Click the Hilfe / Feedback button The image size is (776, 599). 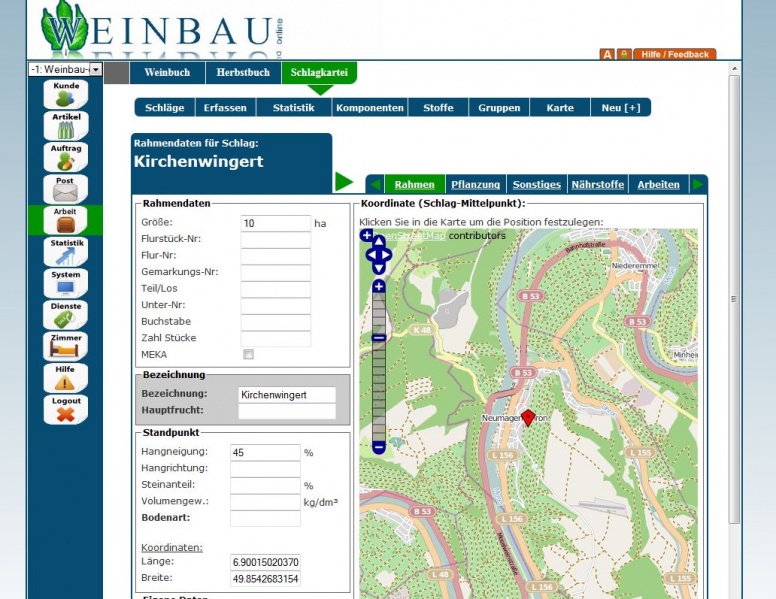point(674,54)
